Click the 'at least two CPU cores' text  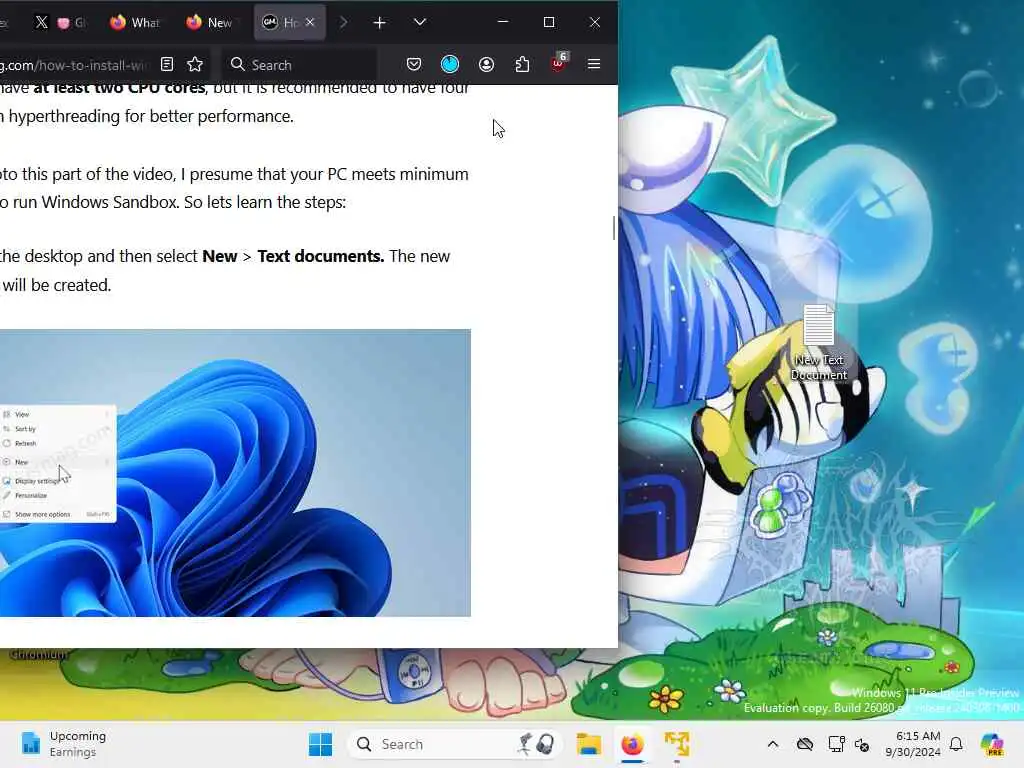coord(120,88)
